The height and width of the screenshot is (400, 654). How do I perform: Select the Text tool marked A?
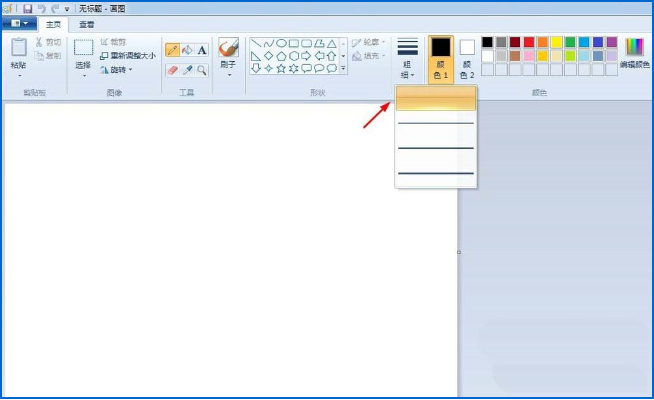[202, 50]
